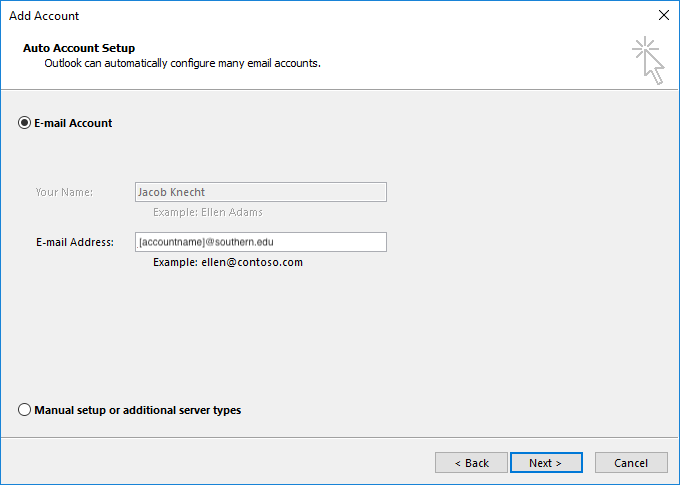Click the E-mail Address label
The width and height of the screenshot is (680, 485).
(75, 242)
